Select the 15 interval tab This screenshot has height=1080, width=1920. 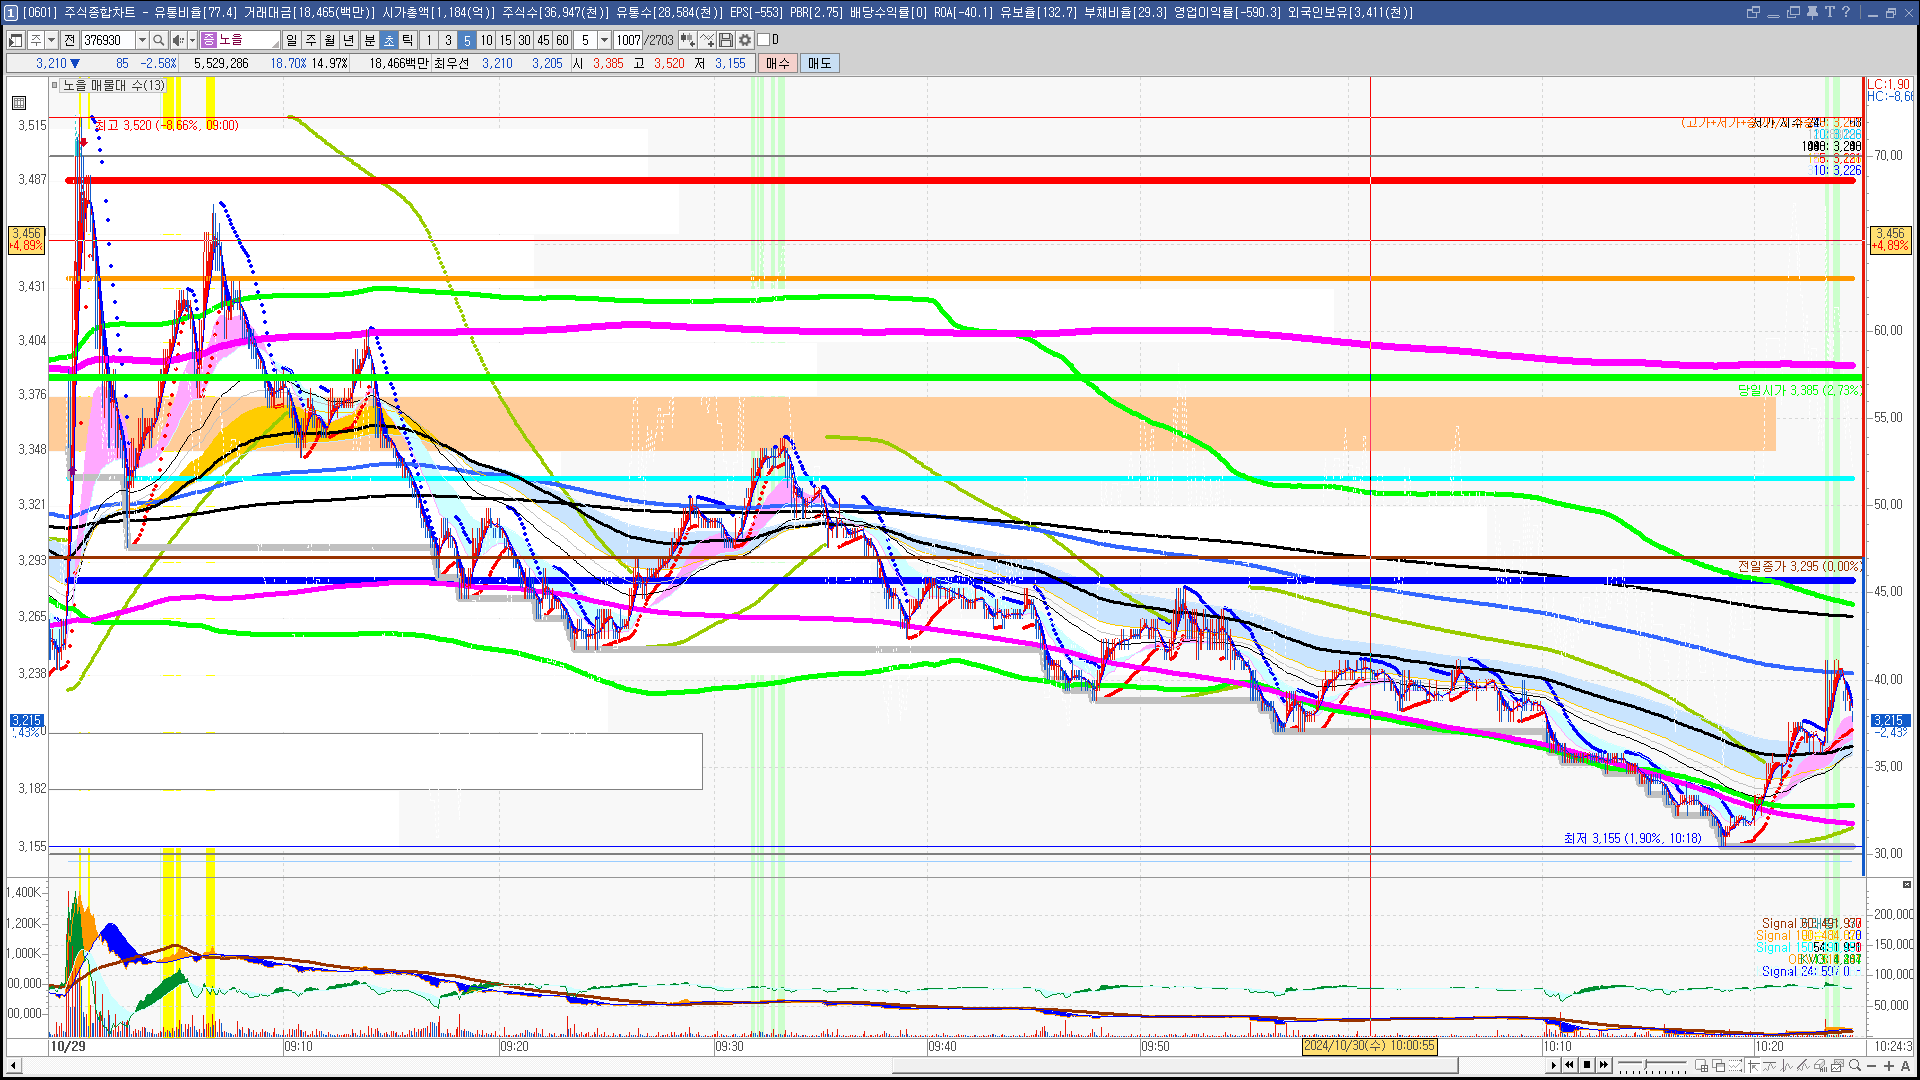(x=505, y=40)
